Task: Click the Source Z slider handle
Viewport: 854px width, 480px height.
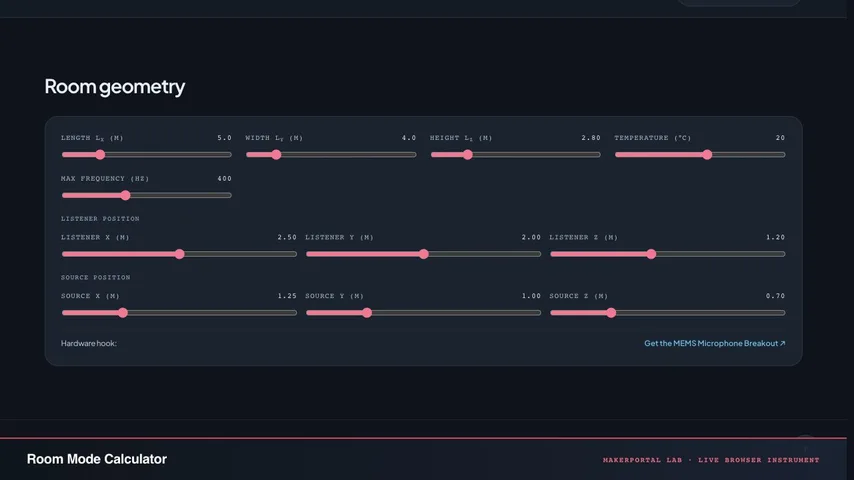Action: (611, 313)
